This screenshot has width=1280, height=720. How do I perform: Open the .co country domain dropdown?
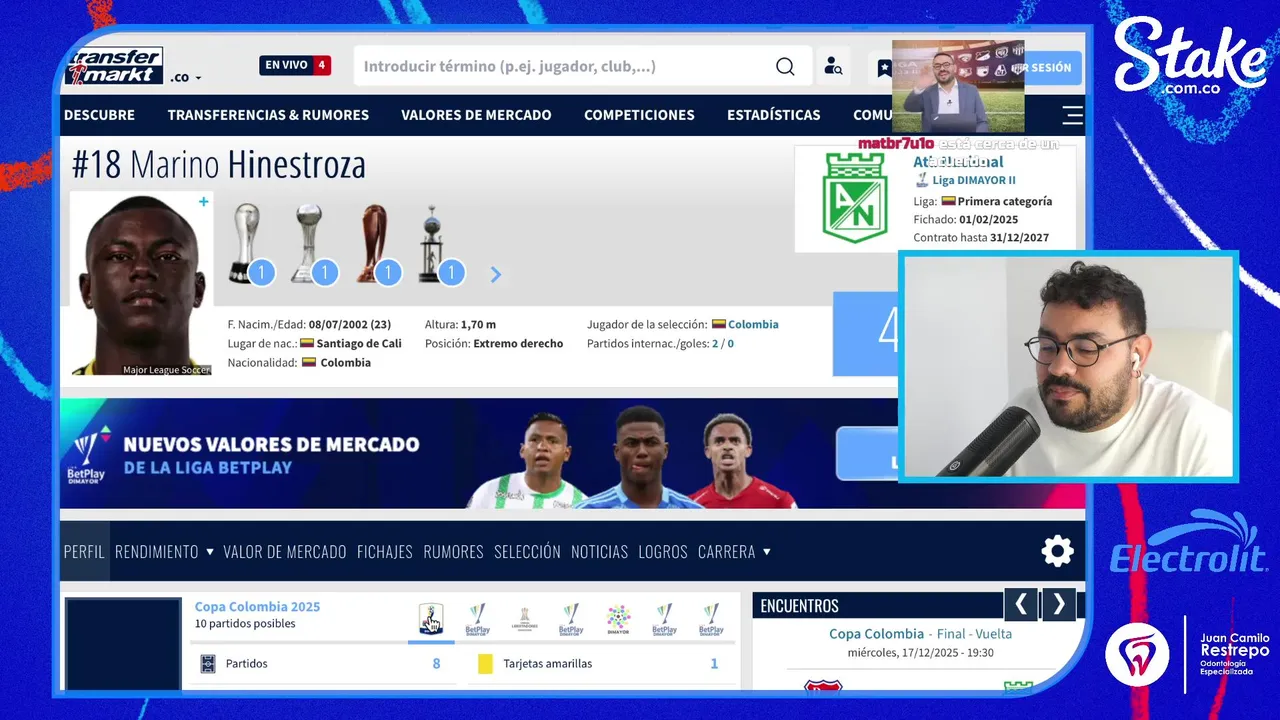pyautogui.click(x=185, y=77)
